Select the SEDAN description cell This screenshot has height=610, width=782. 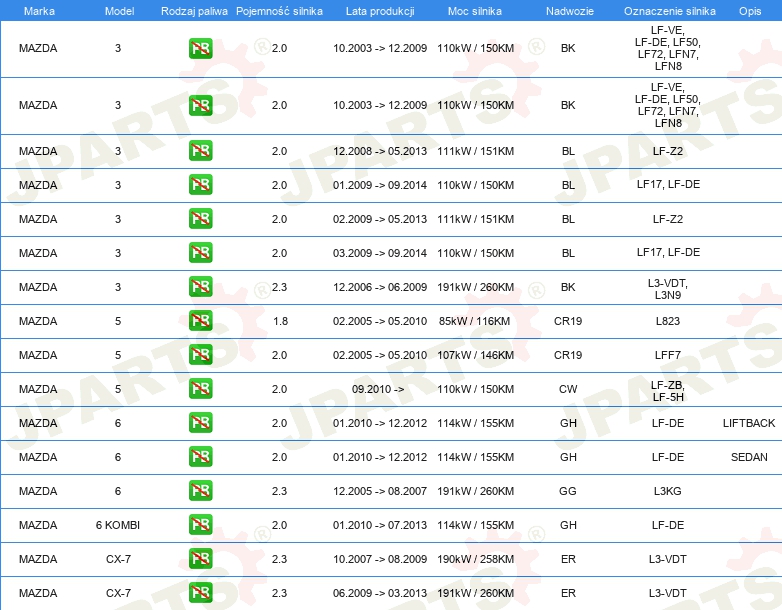[x=749, y=457]
